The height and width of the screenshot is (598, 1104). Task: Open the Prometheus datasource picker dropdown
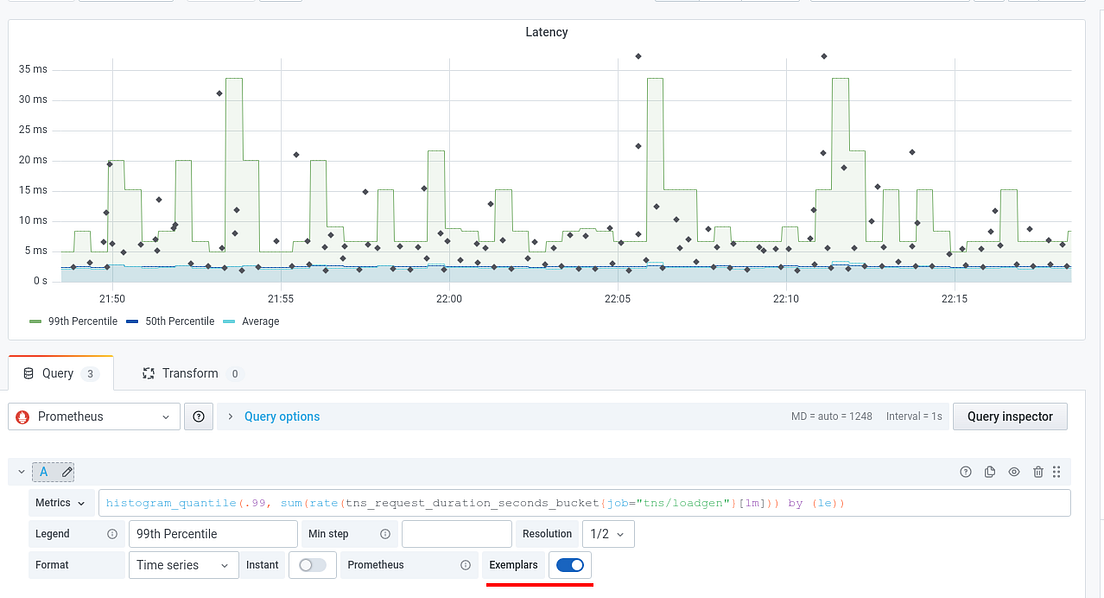click(93, 416)
